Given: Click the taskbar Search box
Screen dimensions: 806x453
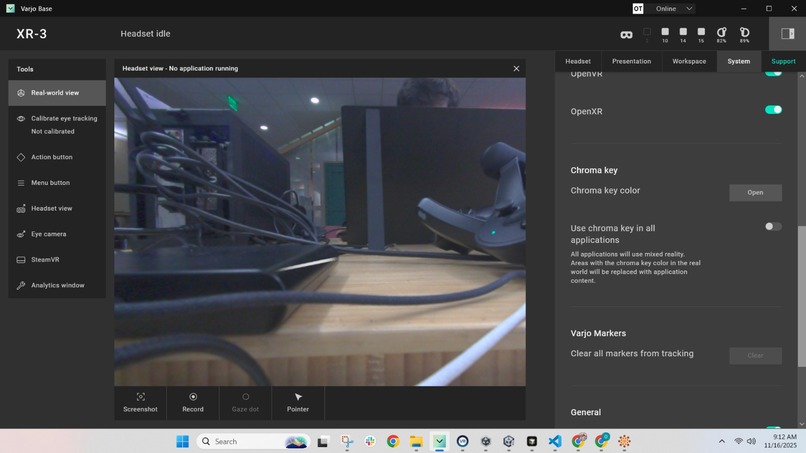Looking at the screenshot, I should pyautogui.click(x=253, y=441).
